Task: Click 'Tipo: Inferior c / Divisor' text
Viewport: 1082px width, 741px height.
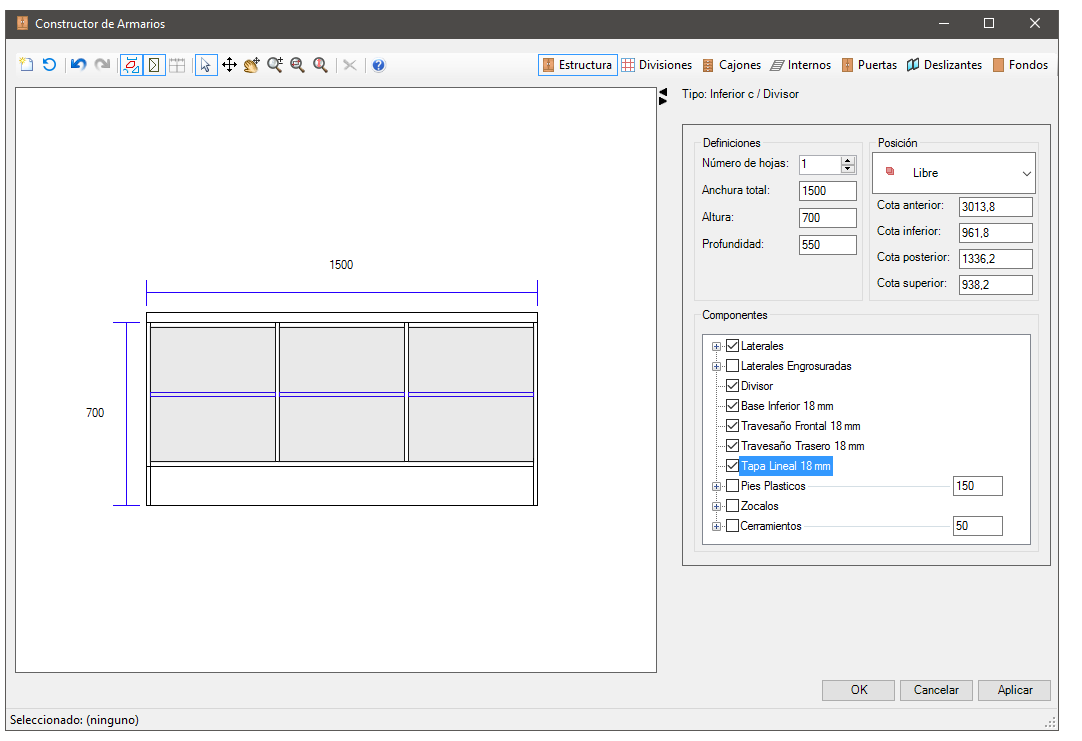Action: (740, 94)
